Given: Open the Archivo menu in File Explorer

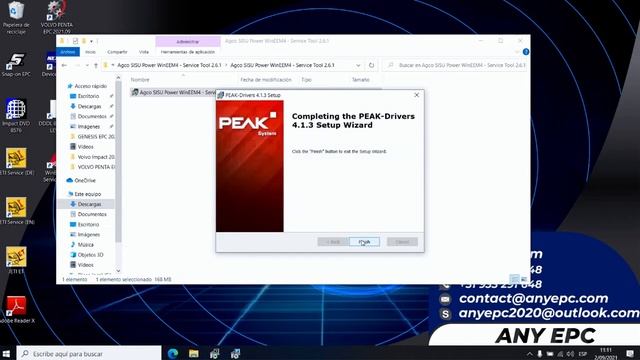Looking at the screenshot, I should (x=68, y=52).
